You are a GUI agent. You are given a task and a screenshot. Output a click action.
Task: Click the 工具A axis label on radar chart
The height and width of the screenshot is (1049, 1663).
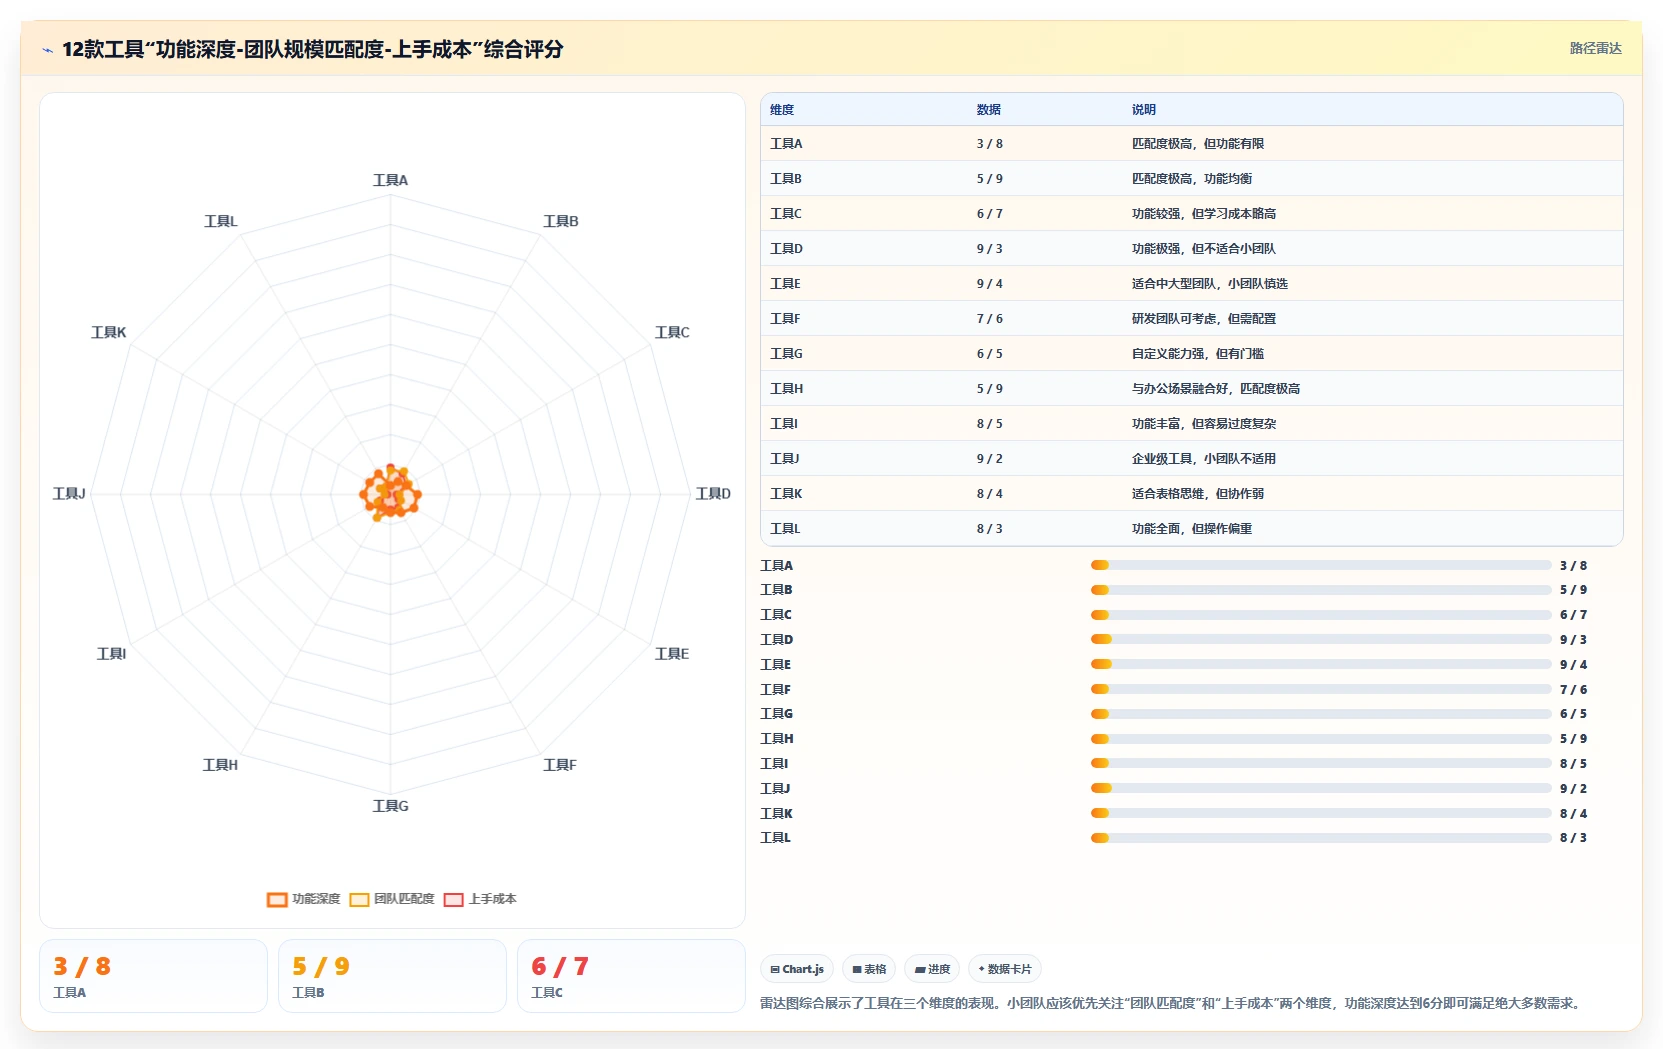390,181
